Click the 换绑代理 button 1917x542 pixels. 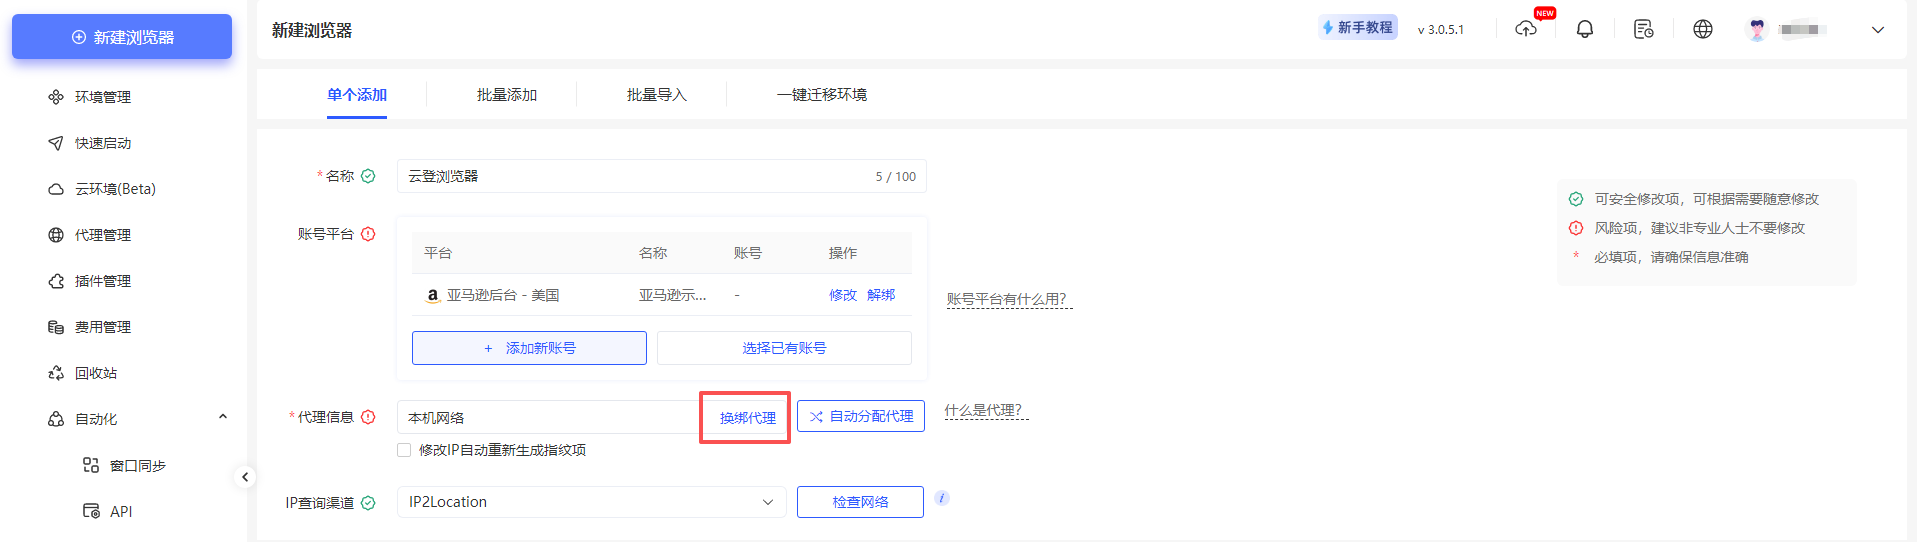point(747,417)
